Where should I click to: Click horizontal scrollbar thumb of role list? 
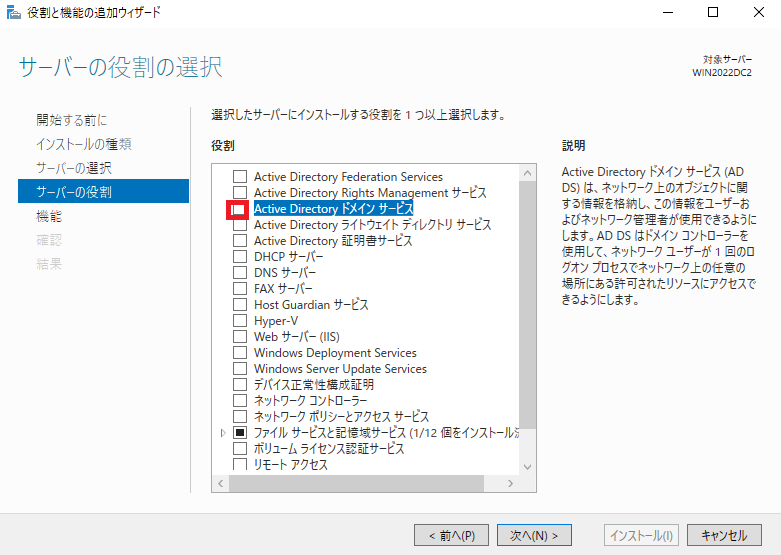(356, 483)
